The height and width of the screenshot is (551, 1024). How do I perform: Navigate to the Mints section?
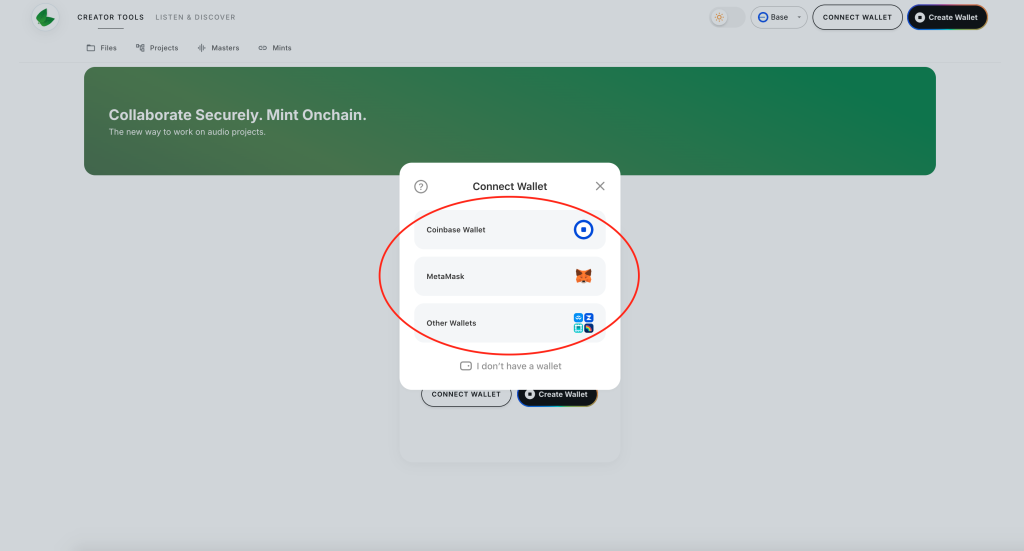274,48
